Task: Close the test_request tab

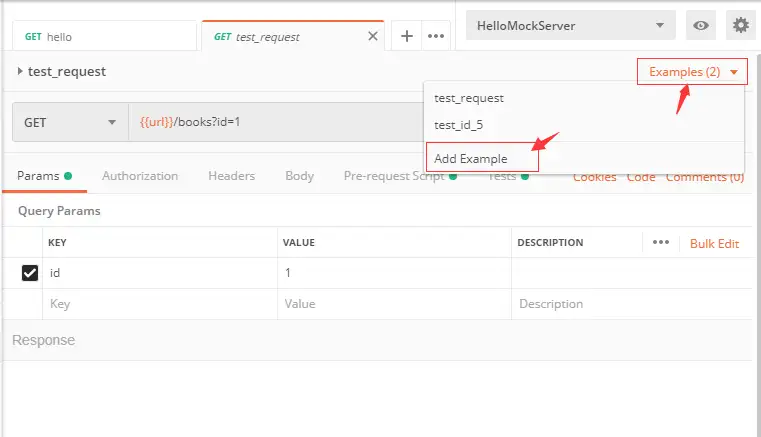Action: click(373, 36)
